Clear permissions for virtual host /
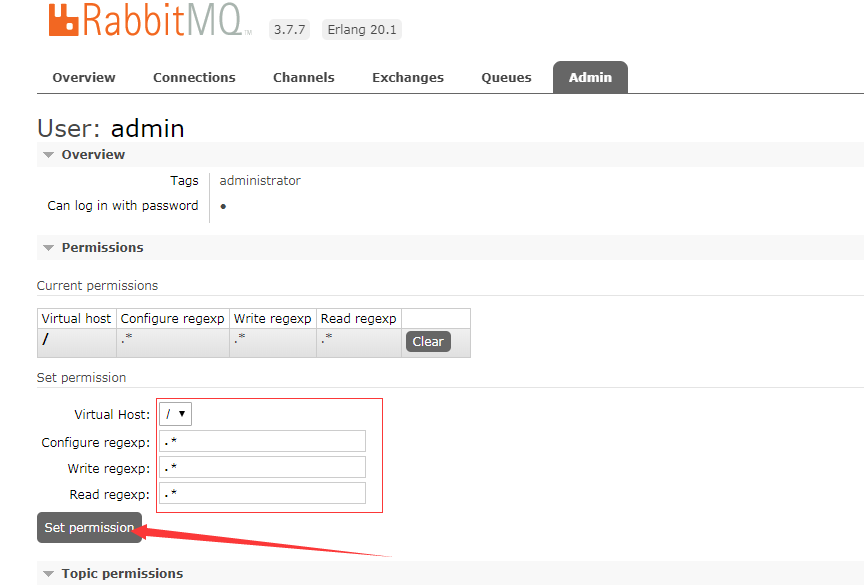Viewport: 864px width, 585px height. [x=428, y=342]
